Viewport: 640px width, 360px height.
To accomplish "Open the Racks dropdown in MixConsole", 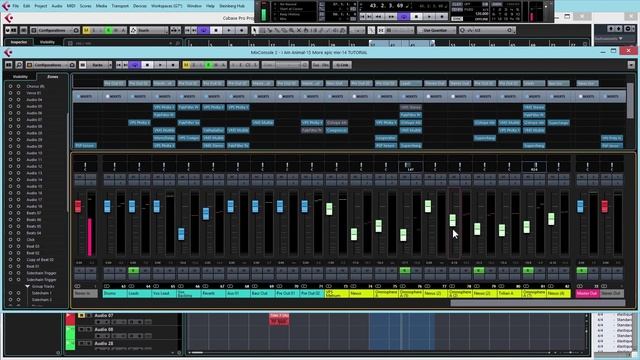I will 97,65.
